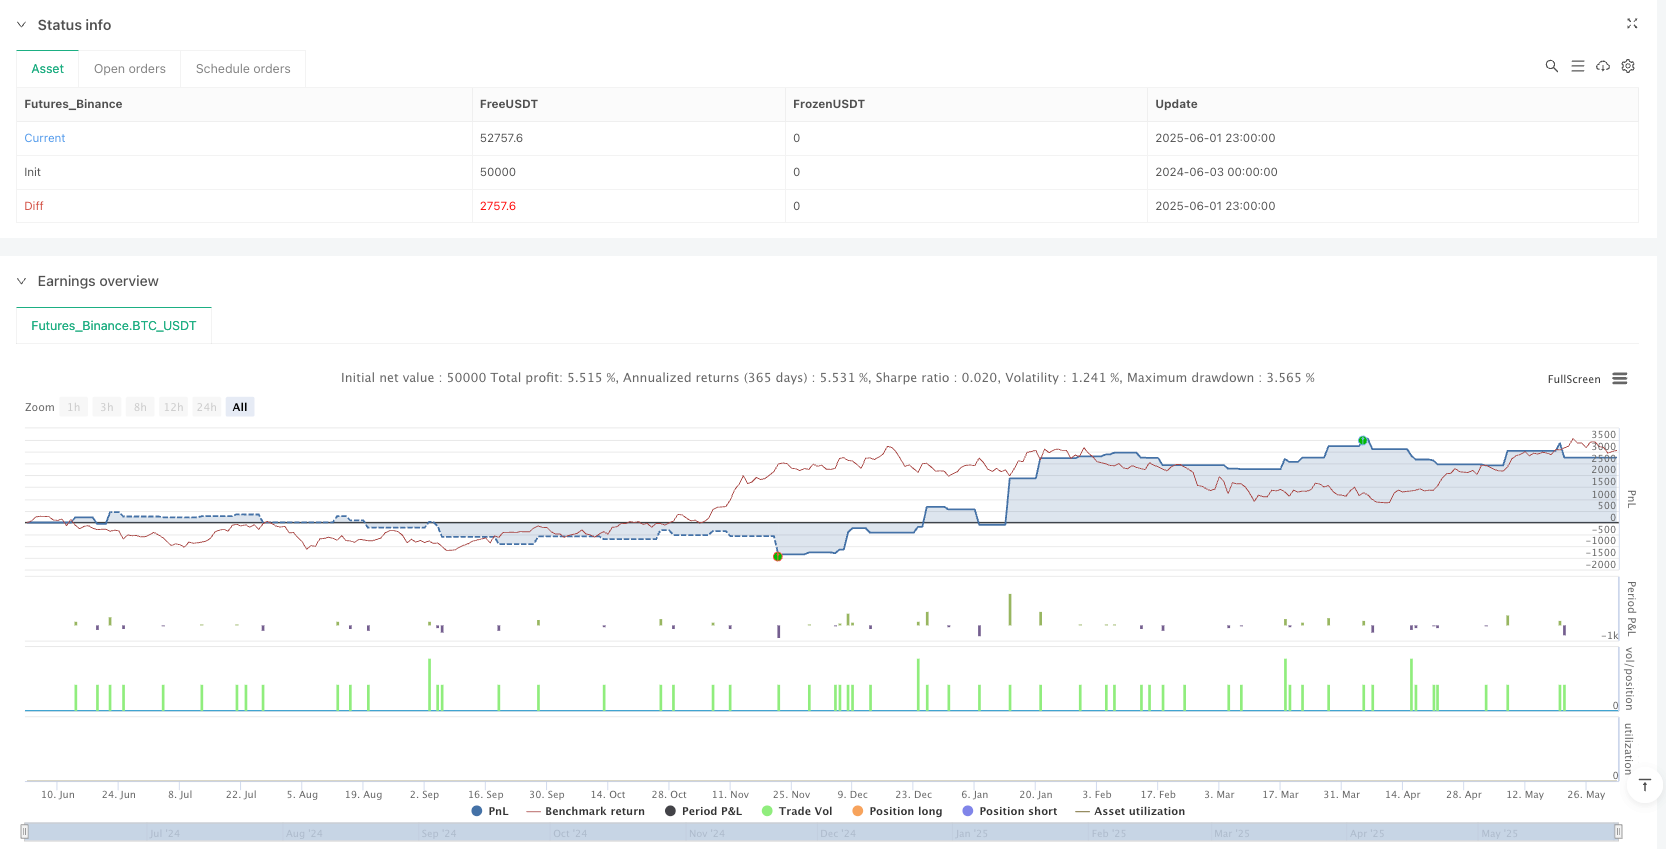1666x849 pixels.
Task: Collapse the Status info section
Action: tap(21, 25)
